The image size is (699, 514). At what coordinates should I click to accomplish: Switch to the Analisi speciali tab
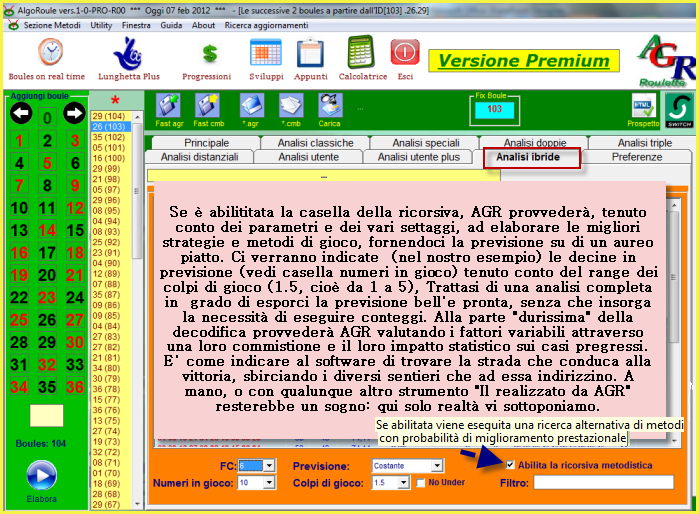(x=425, y=143)
